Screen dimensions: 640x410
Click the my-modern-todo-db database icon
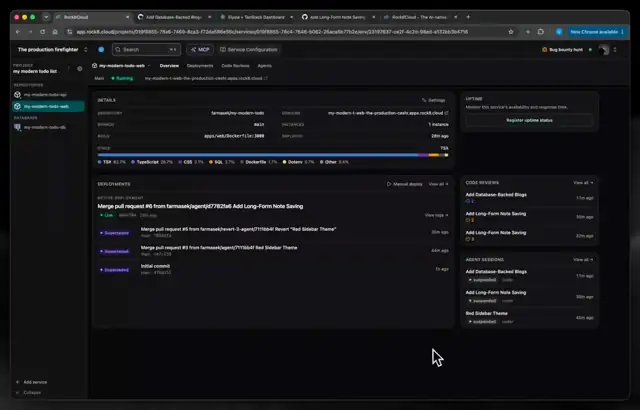click(17, 127)
